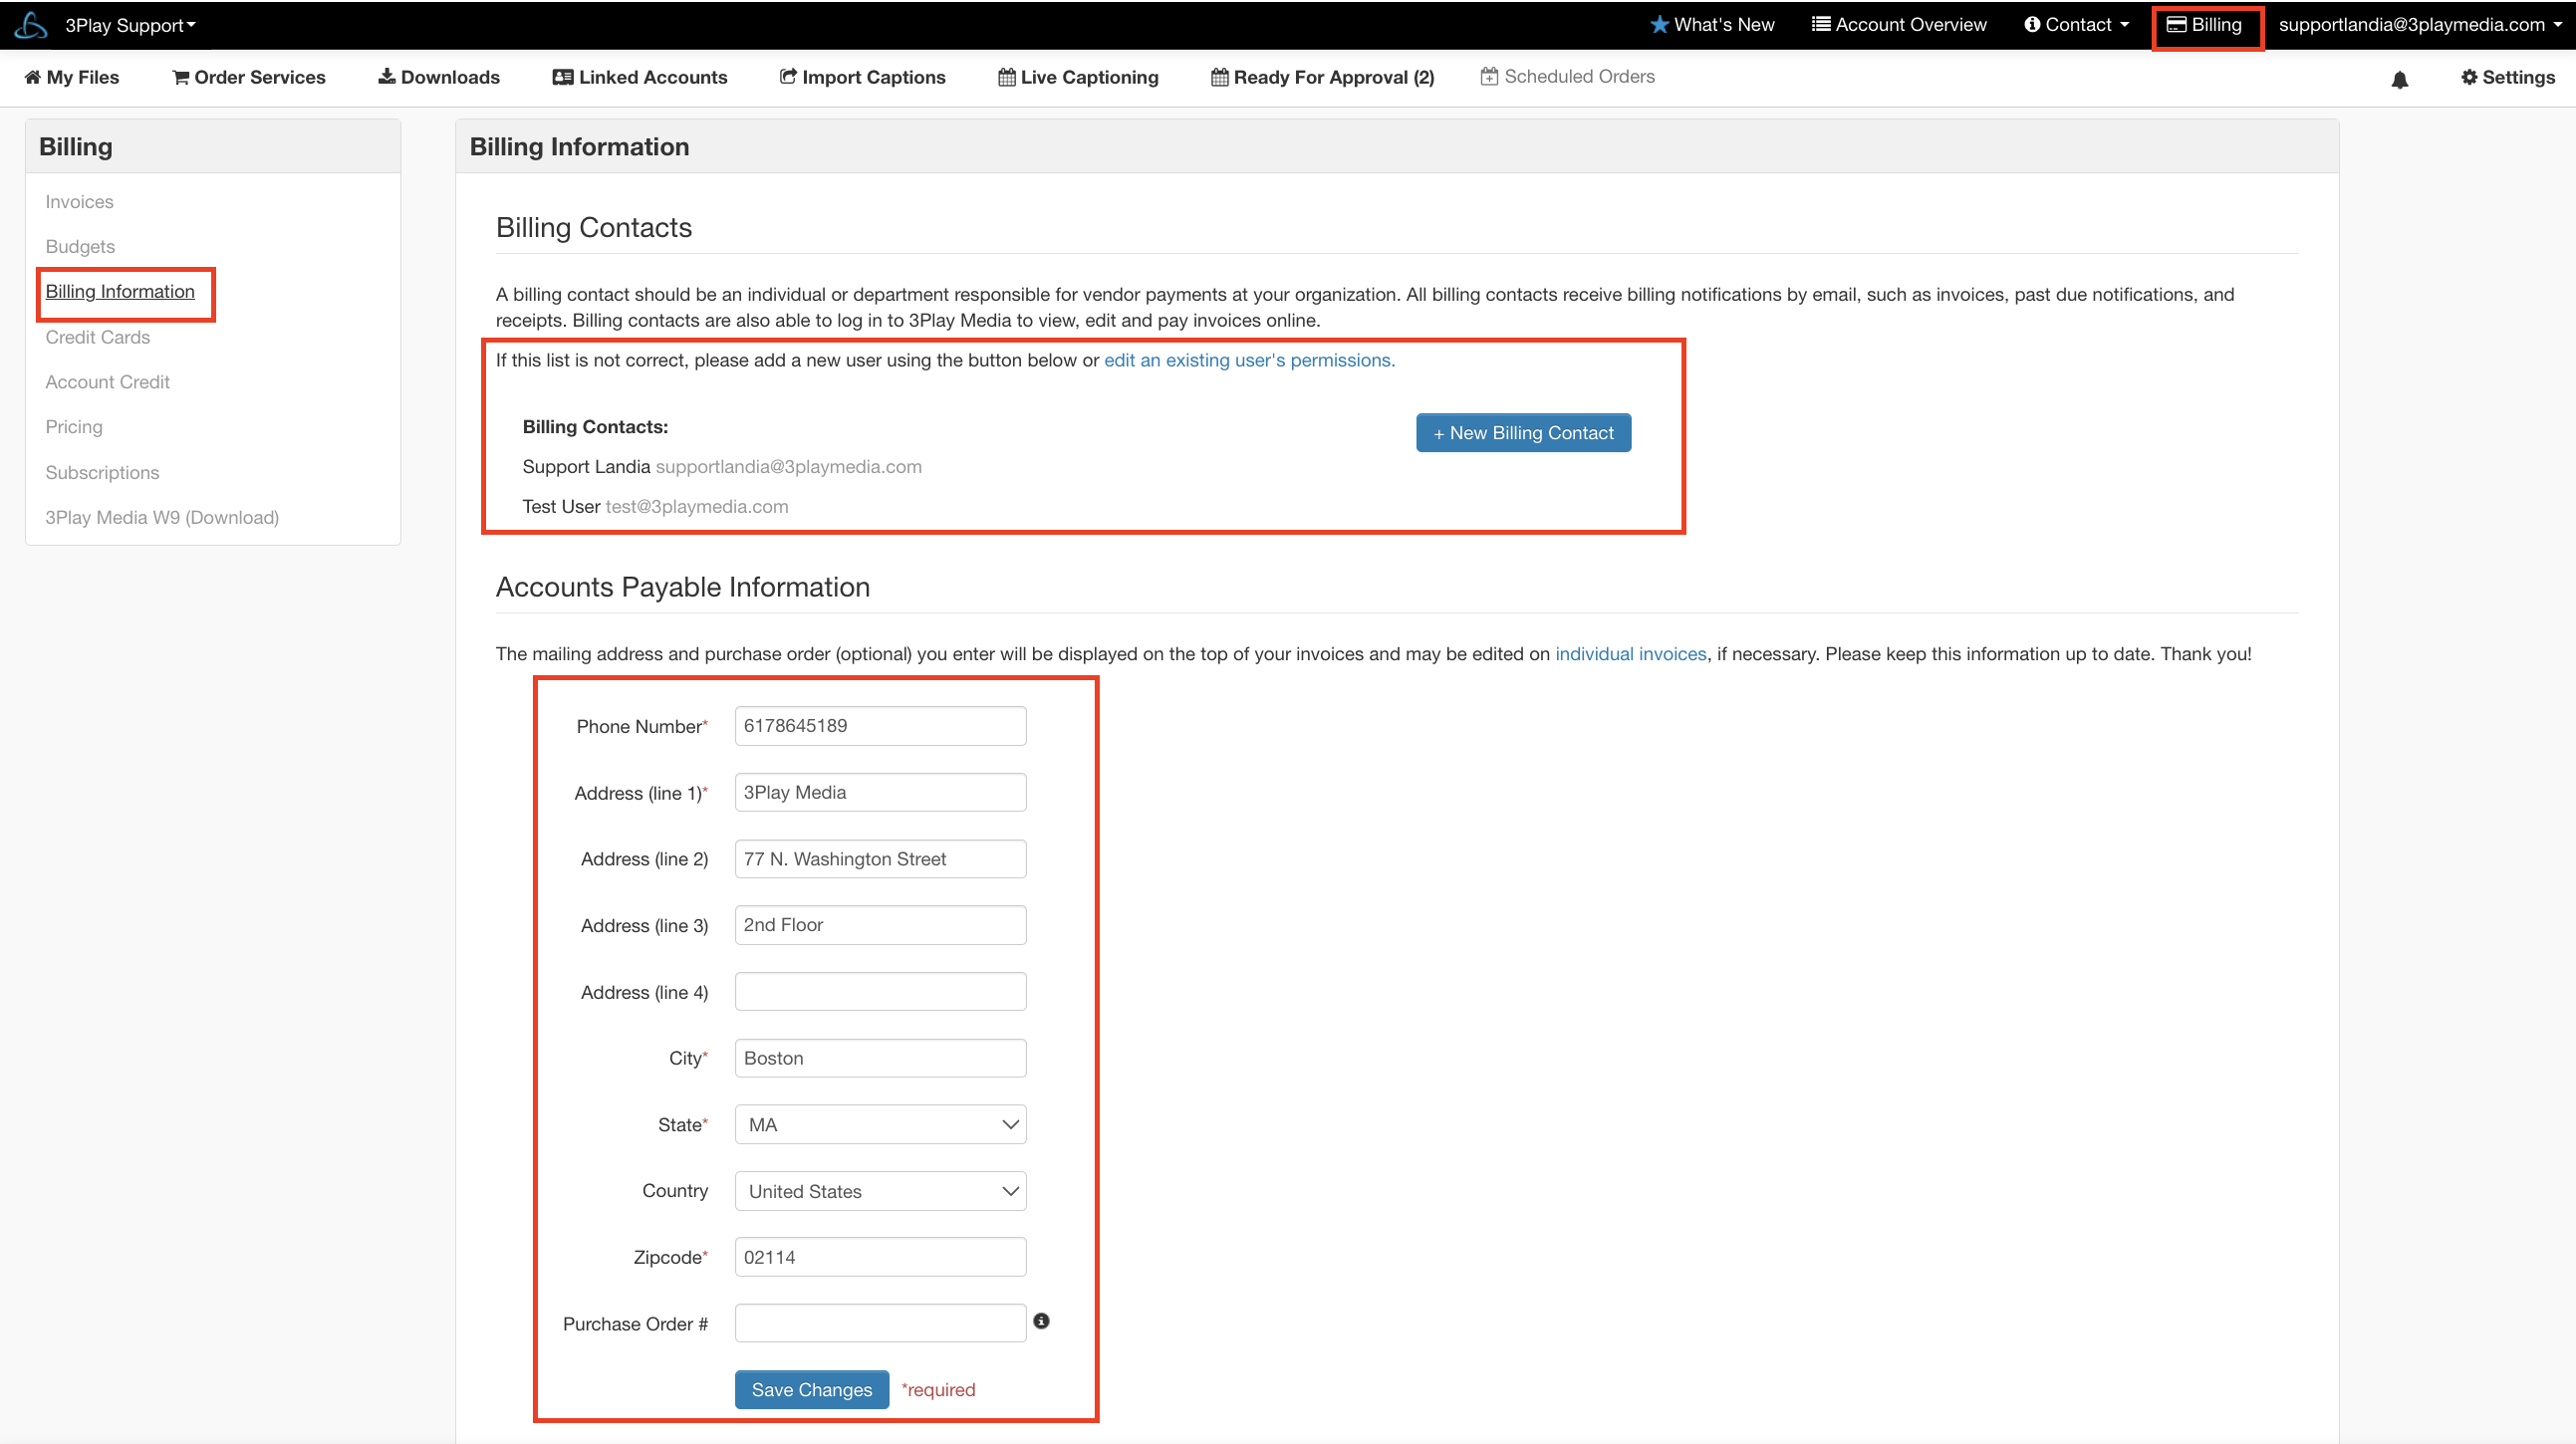Go to Account Overview
The image size is (2576, 1444).
tap(1899, 25)
